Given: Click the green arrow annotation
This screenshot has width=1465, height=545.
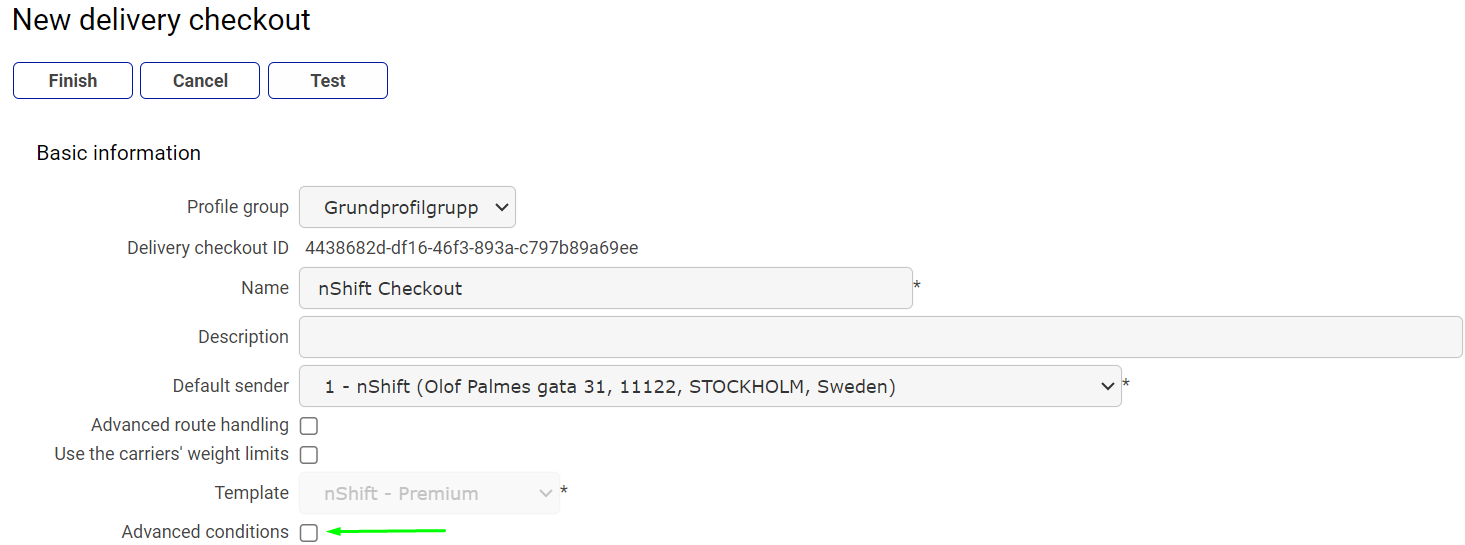Looking at the screenshot, I should click(386, 531).
